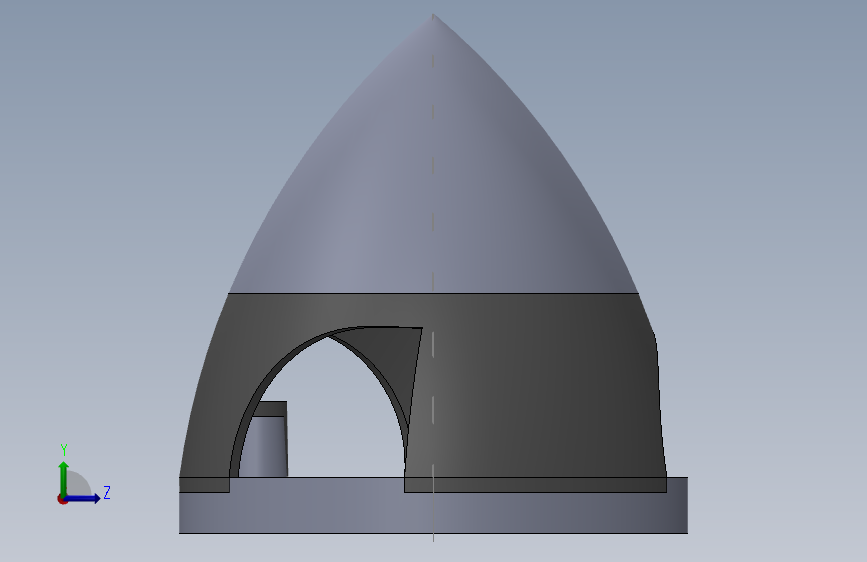The image size is (867, 562).
Task: Click the blue Z axis arrow
Action: point(82,498)
